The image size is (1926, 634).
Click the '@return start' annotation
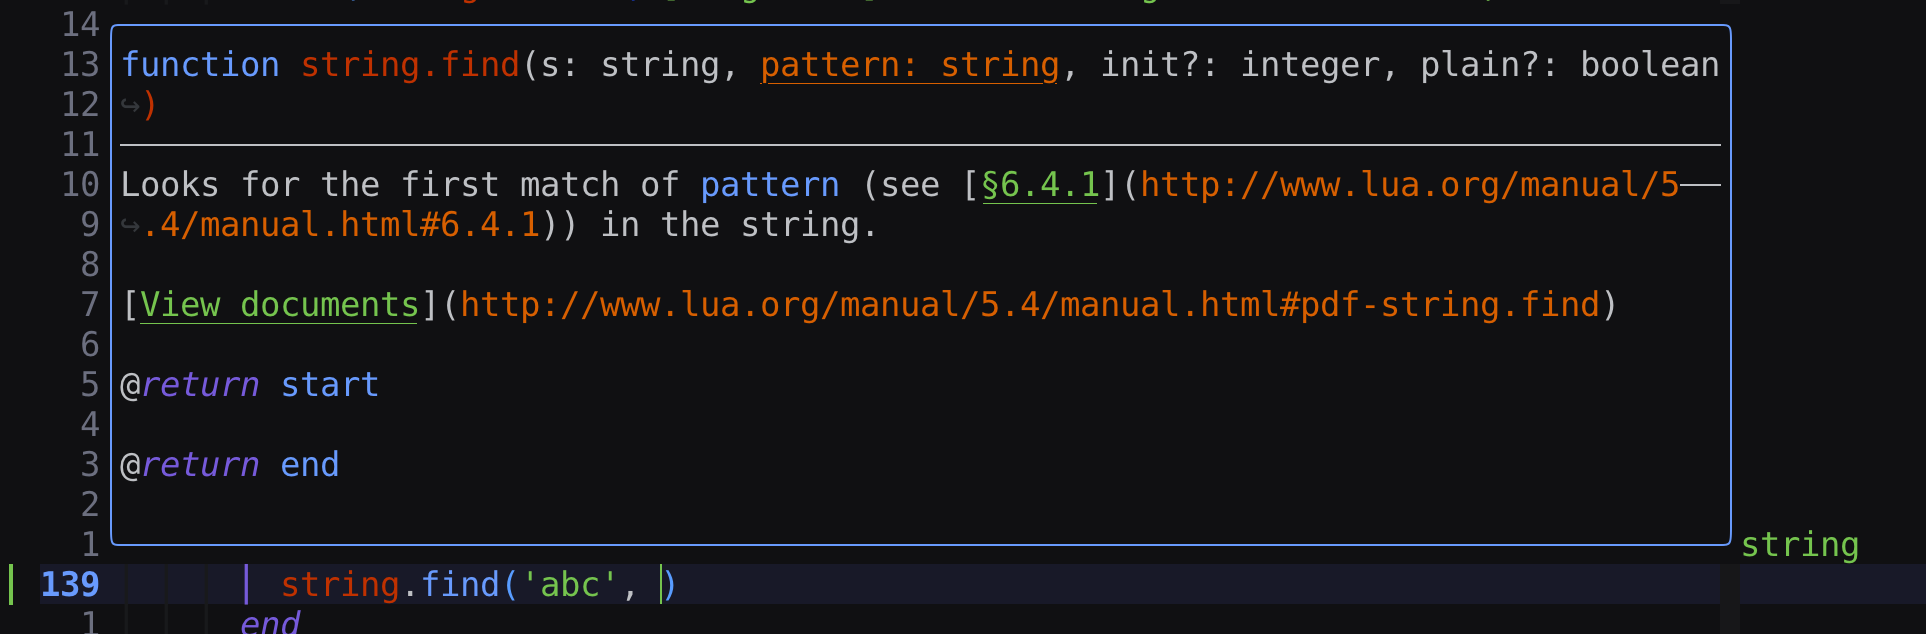coord(249,385)
